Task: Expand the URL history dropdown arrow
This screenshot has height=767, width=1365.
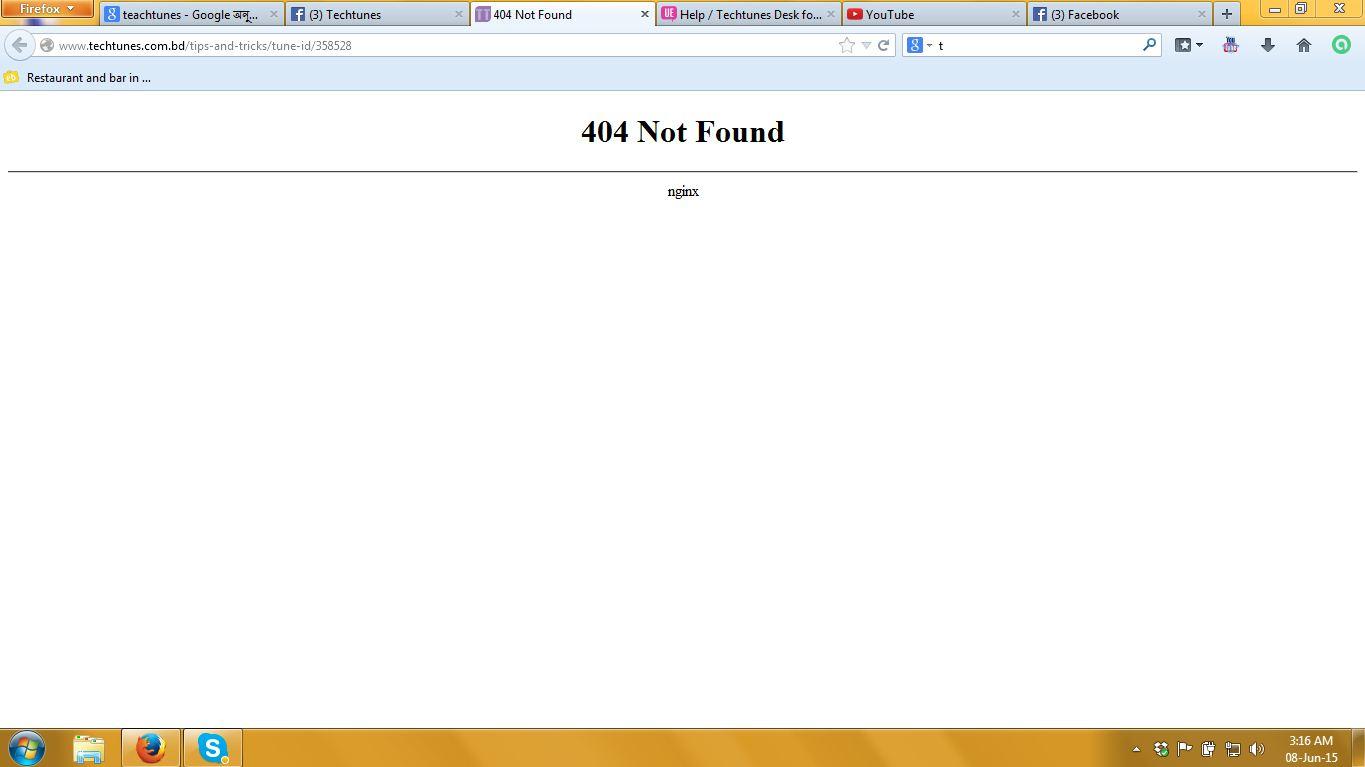Action: pyautogui.click(x=866, y=45)
